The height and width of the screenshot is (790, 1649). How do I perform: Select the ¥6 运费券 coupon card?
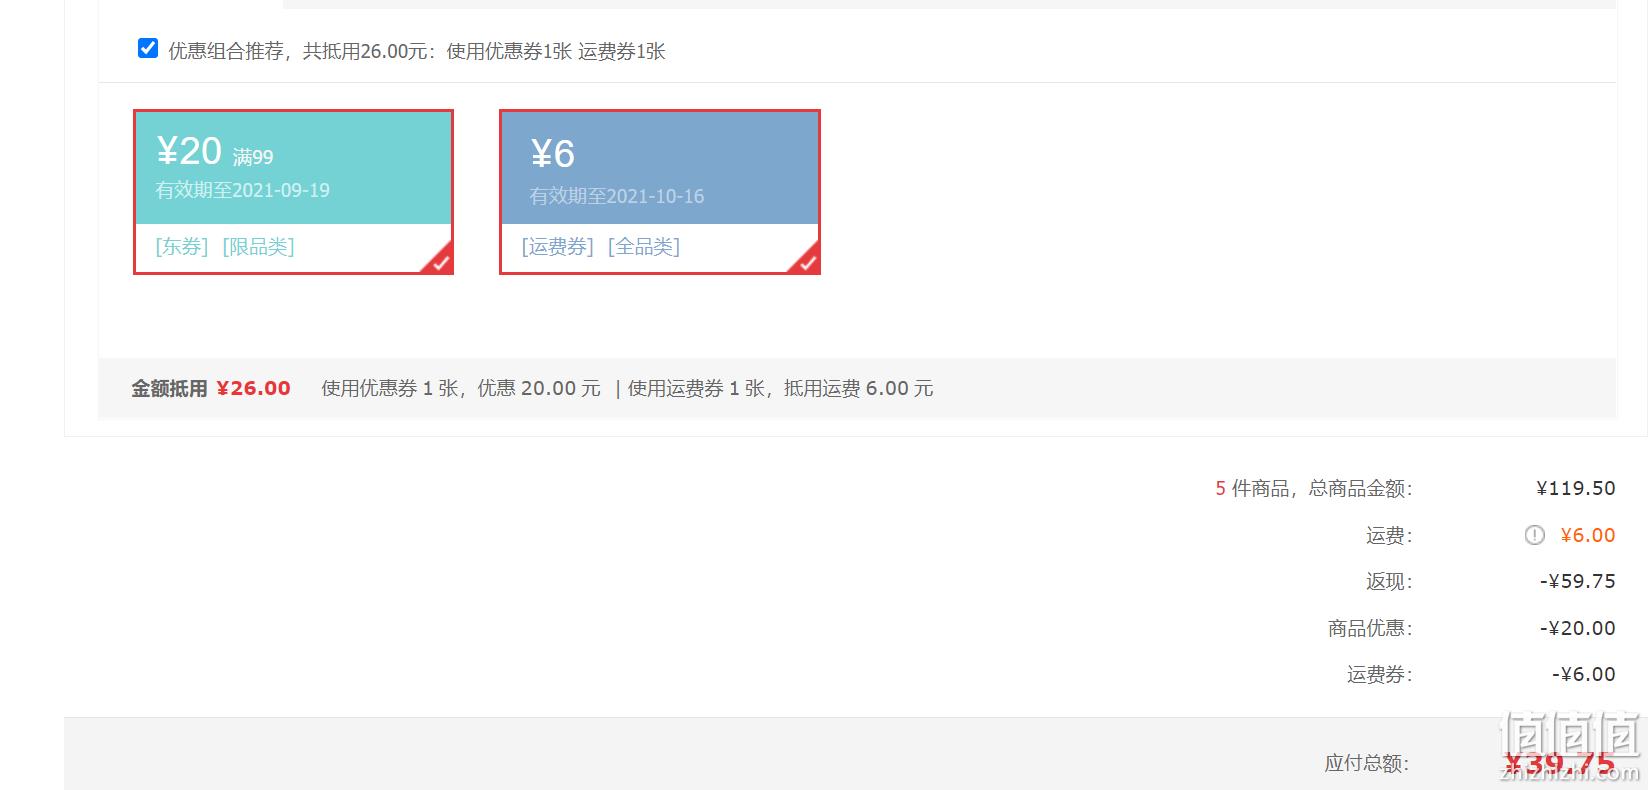click(660, 192)
